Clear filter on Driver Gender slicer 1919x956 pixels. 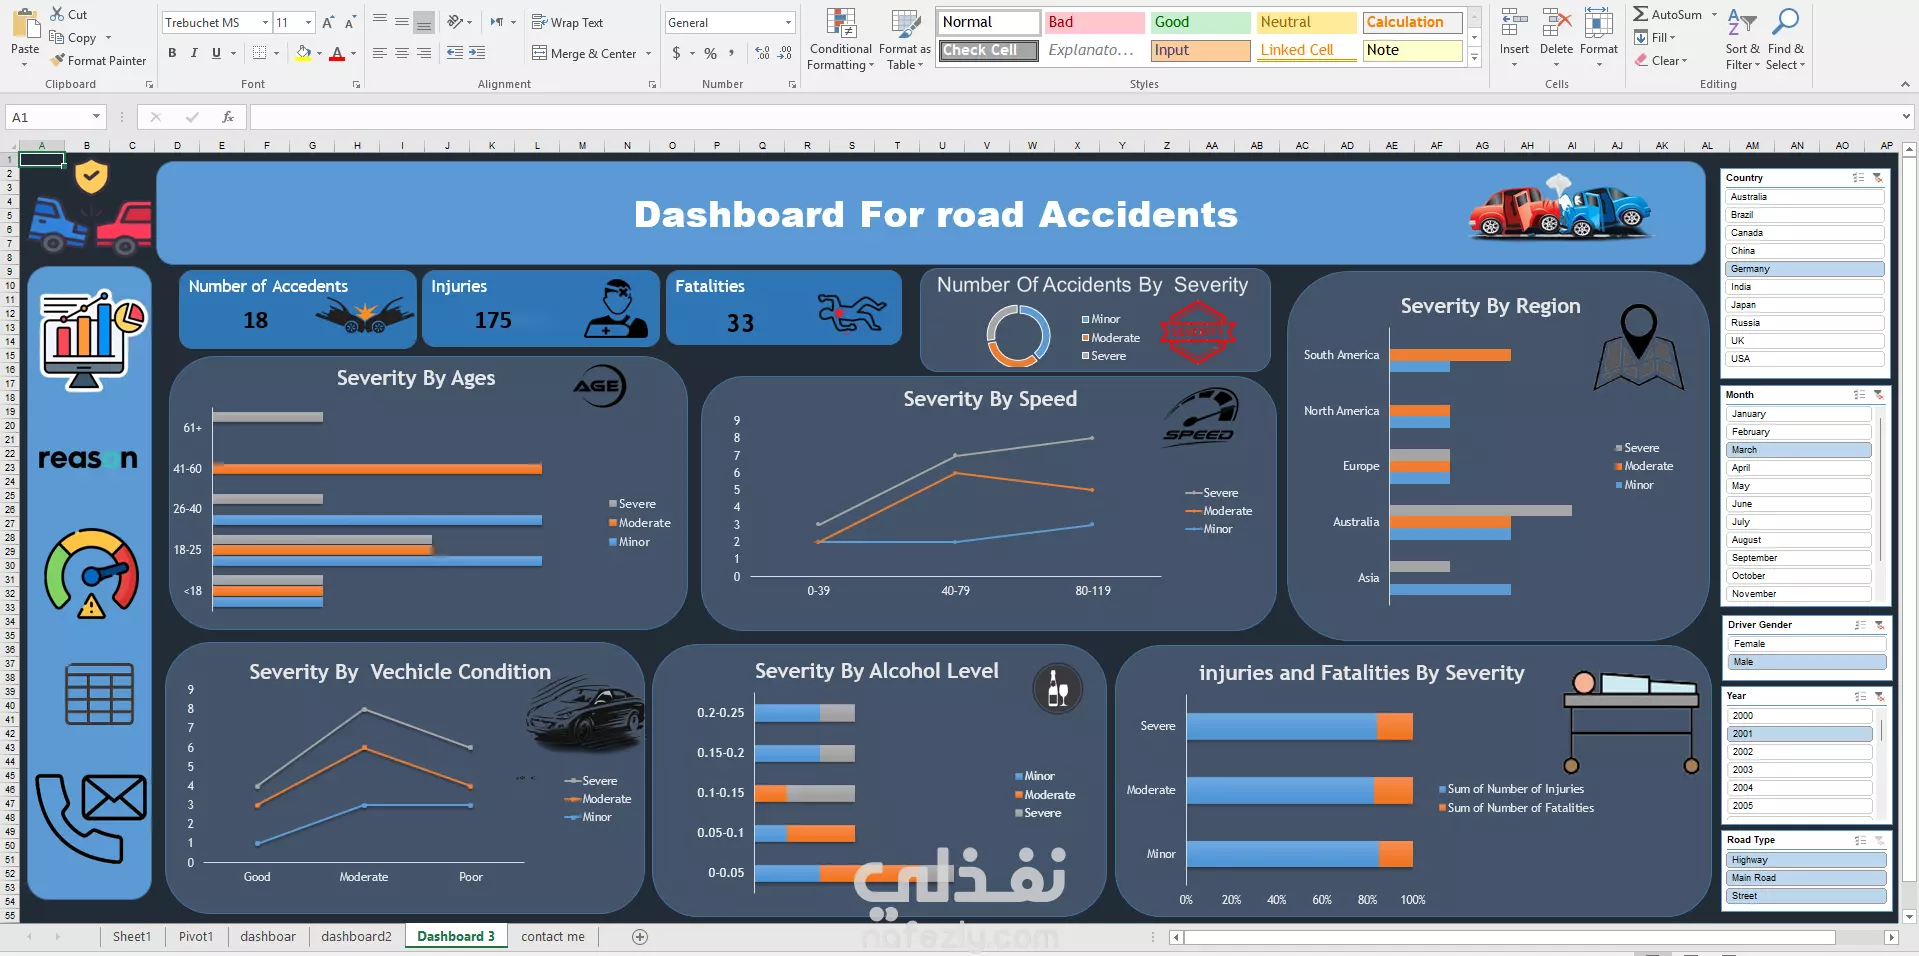click(1879, 625)
